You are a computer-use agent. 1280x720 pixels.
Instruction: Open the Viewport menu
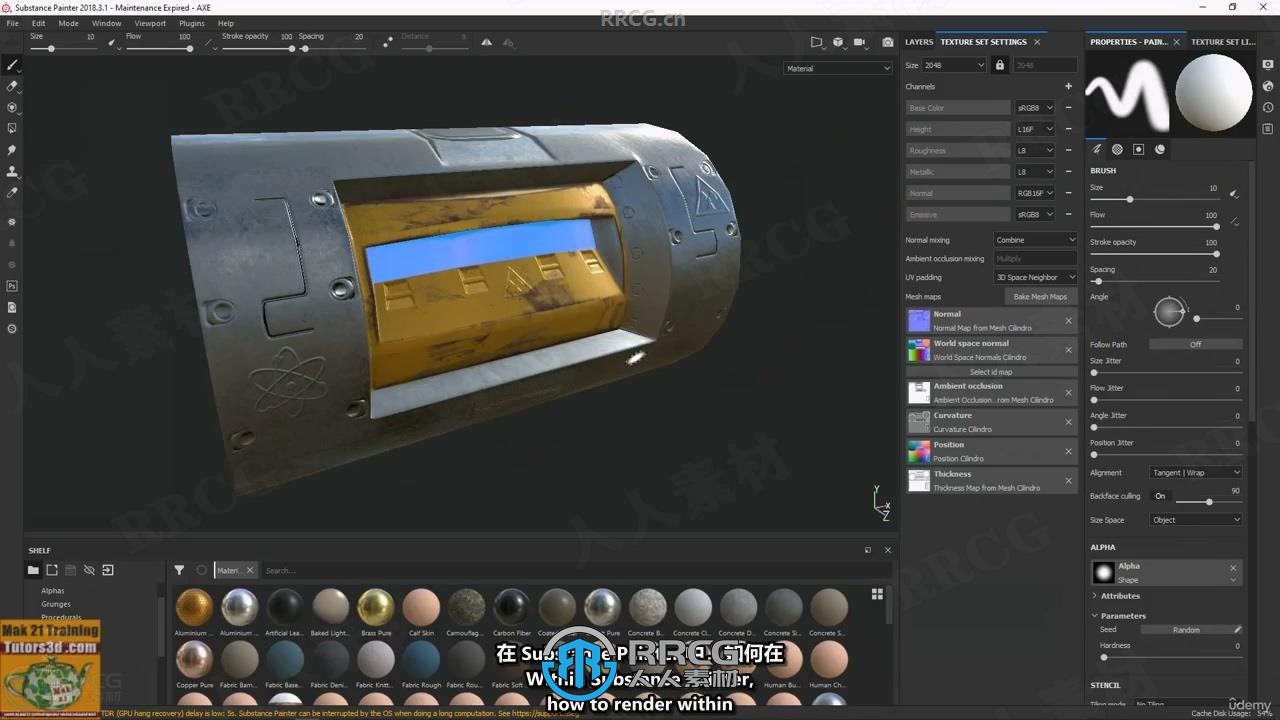point(150,23)
